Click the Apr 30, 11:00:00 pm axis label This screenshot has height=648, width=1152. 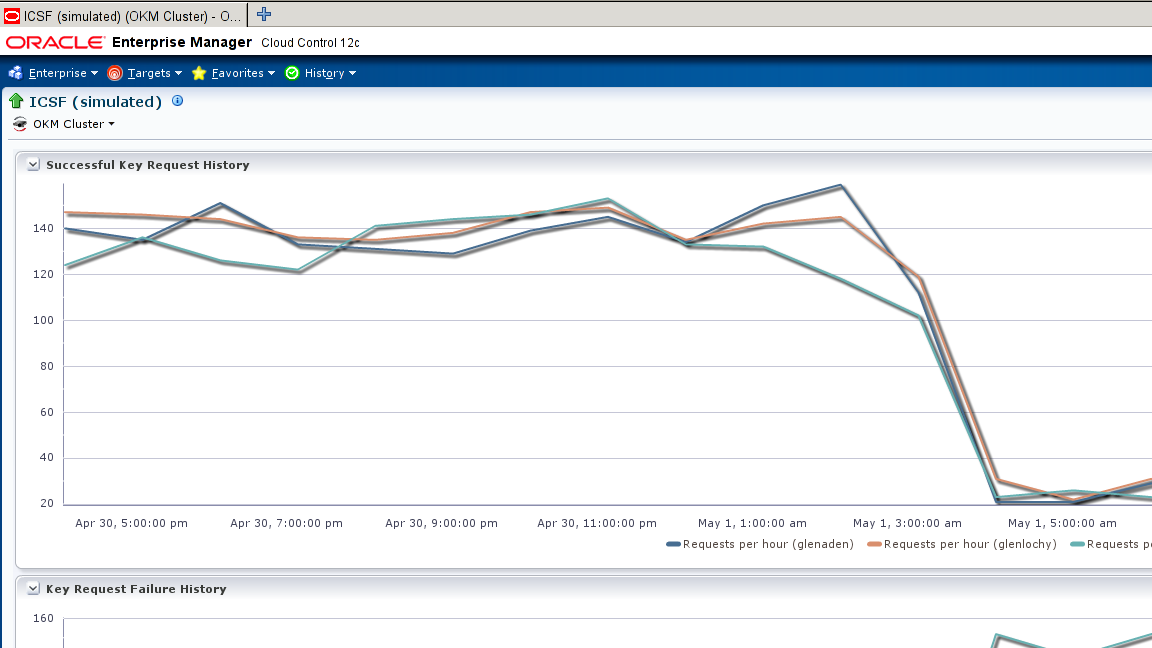coord(597,523)
